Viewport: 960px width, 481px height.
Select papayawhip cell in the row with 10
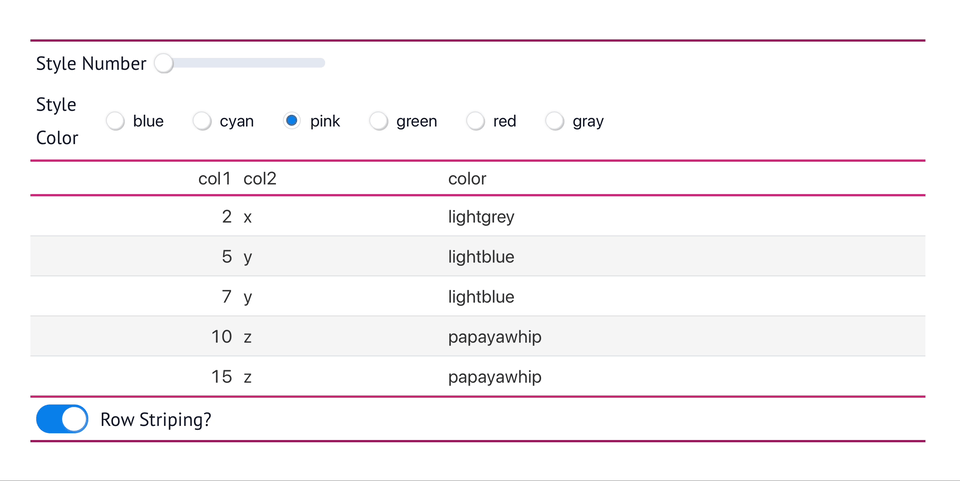point(494,337)
